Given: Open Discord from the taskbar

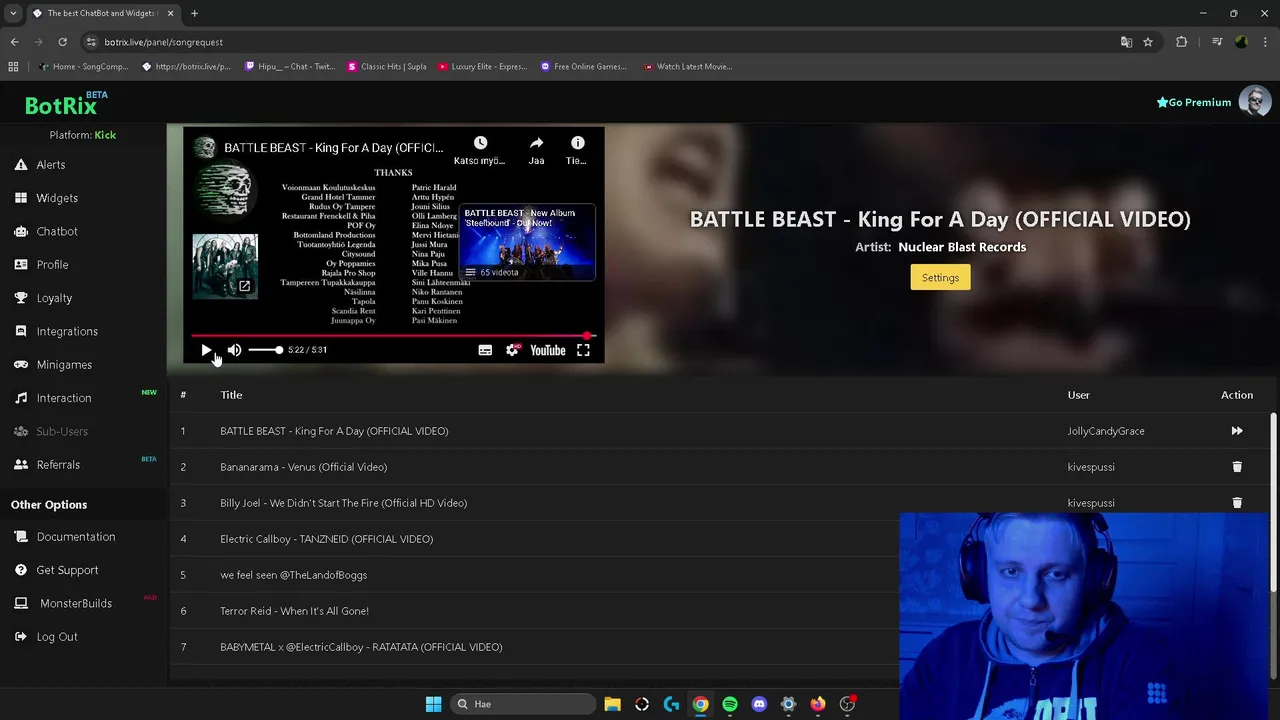Looking at the screenshot, I should (759, 704).
